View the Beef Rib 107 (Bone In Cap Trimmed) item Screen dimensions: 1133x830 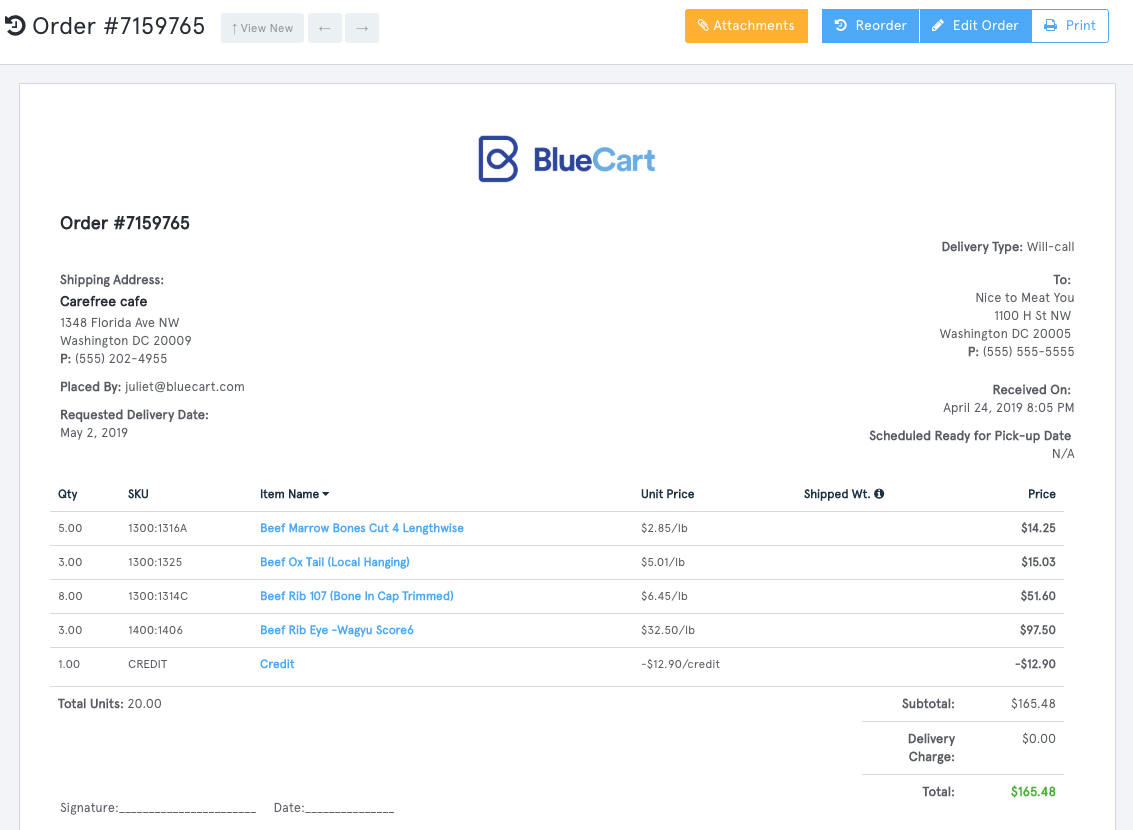pos(356,596)
